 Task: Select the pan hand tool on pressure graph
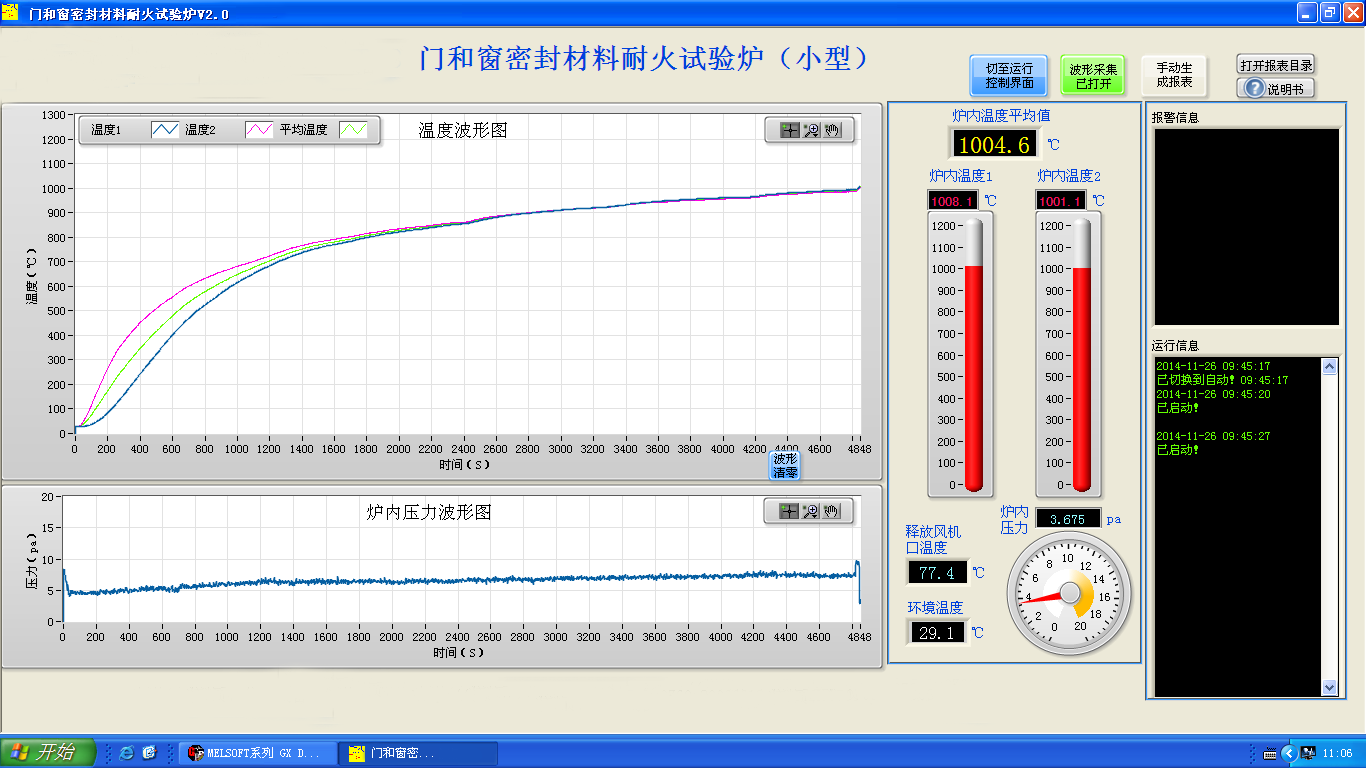832,511
